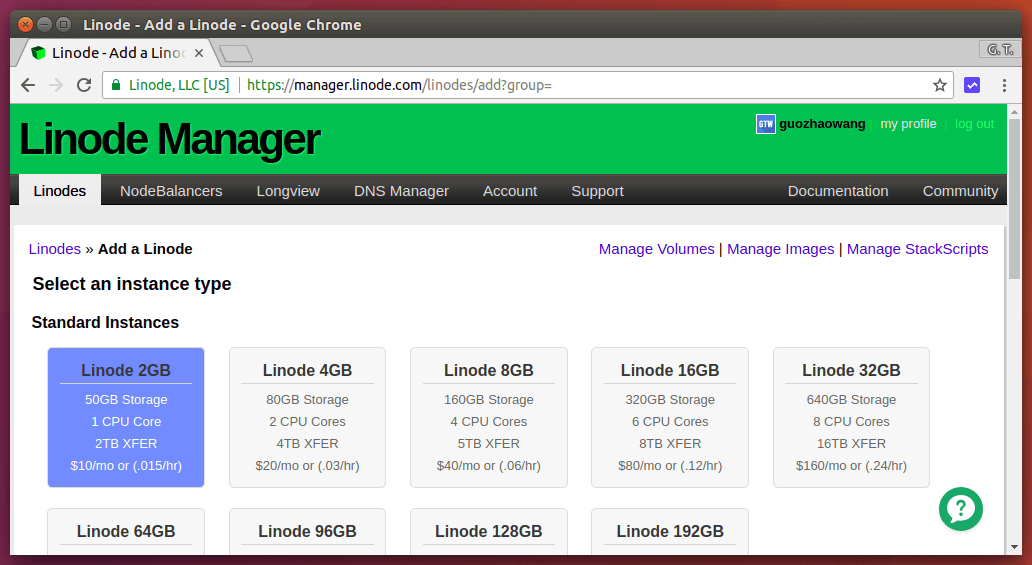Click the green padlock security icon

(x=116, y=85)
